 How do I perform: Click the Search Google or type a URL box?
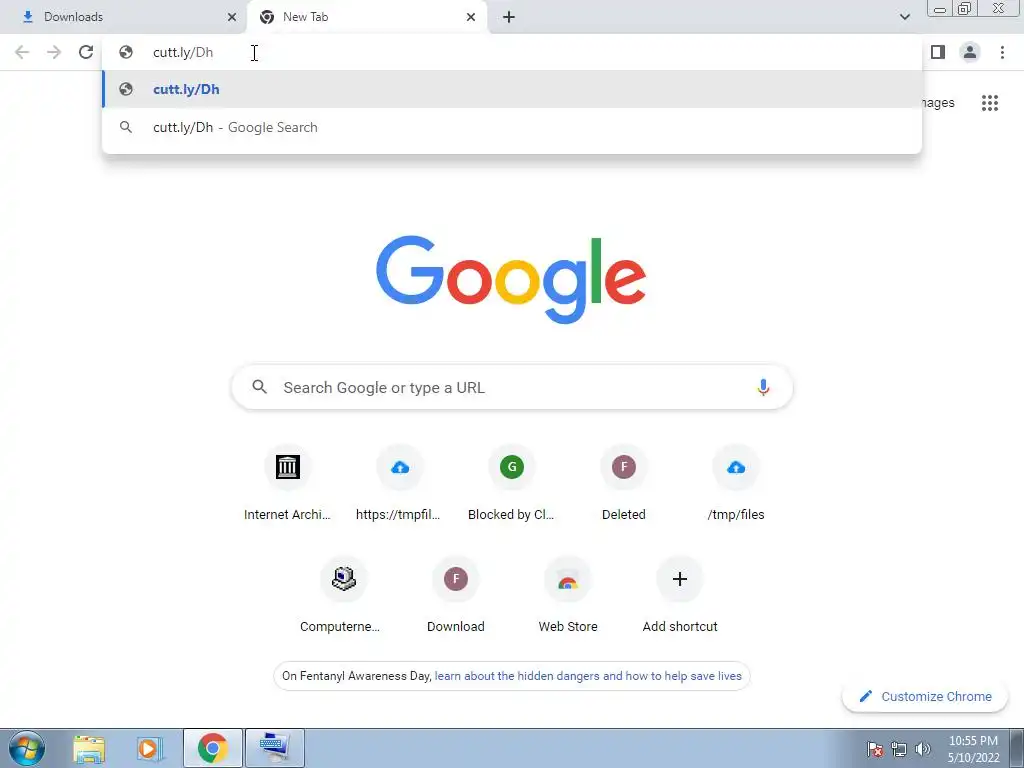click(512, 387)
